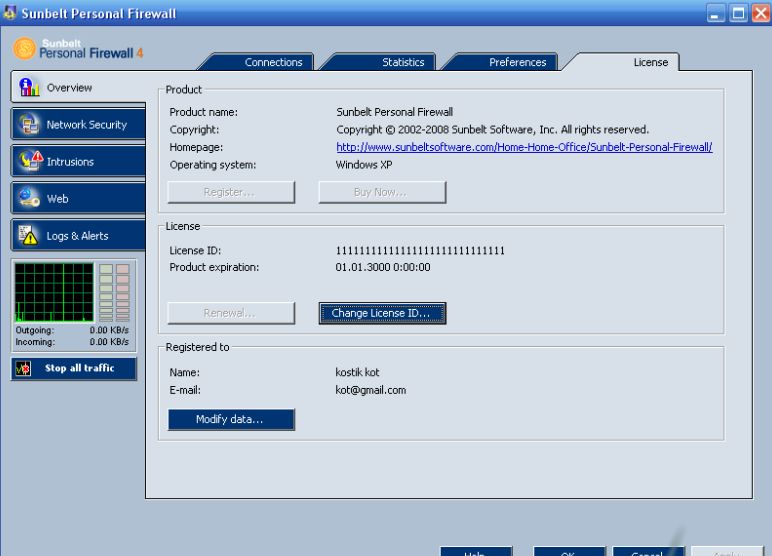
Task: Click Change License ID... button
Action: click(382, 313)
